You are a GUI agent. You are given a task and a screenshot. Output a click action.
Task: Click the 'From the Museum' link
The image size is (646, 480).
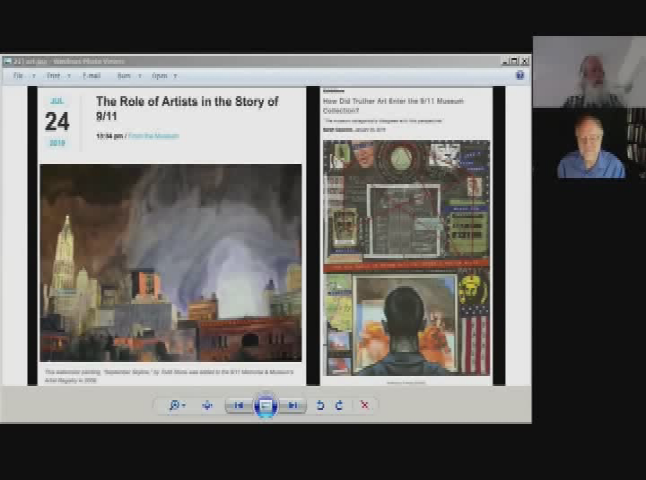pos(154,136)
